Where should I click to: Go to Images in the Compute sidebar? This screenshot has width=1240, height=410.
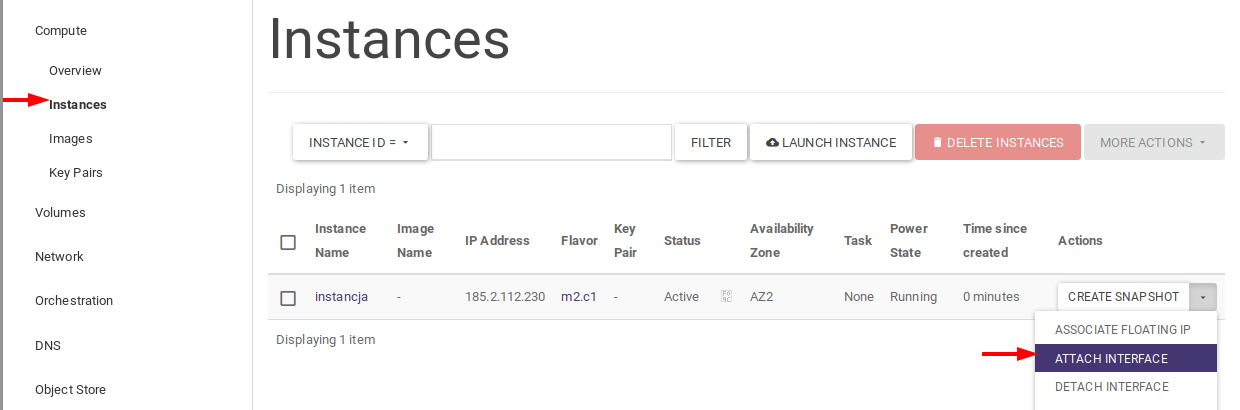[70, 139]
